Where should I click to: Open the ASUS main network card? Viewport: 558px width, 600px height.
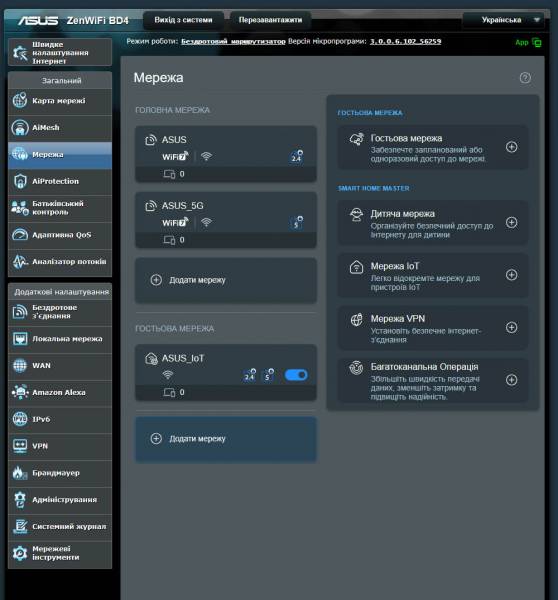pos(226,154)
